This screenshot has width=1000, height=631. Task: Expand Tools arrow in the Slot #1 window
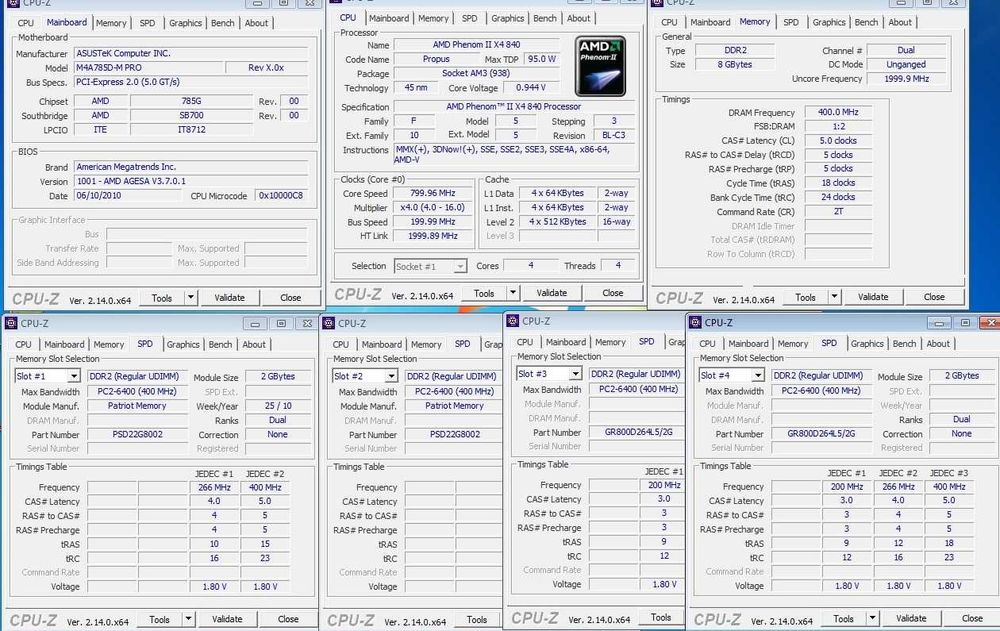[x=188, y=619]
